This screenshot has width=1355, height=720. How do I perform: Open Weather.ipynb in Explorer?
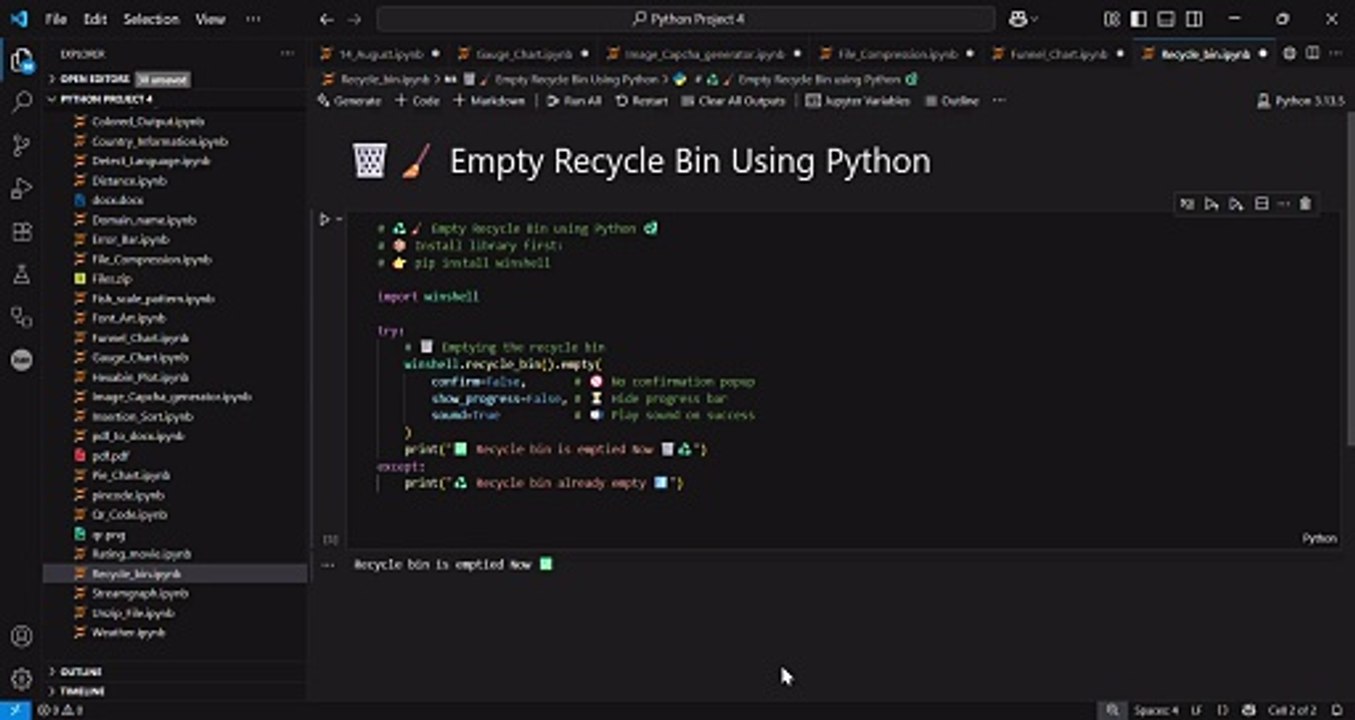pyautogui.click(x=175, y=633)
